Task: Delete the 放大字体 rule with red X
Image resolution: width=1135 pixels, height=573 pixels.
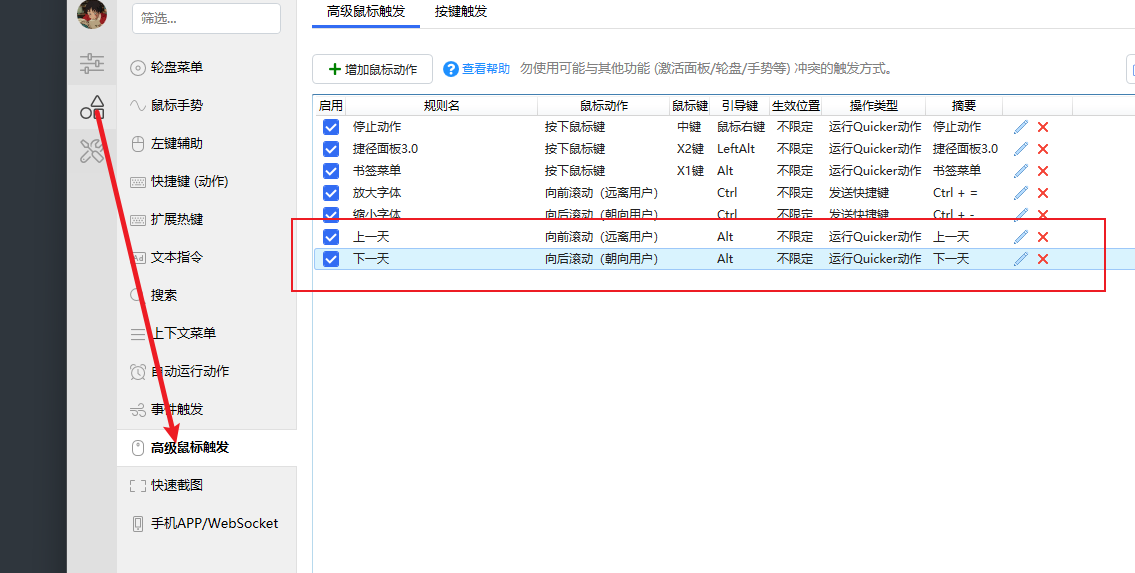Action: [x=1043, y=193]
